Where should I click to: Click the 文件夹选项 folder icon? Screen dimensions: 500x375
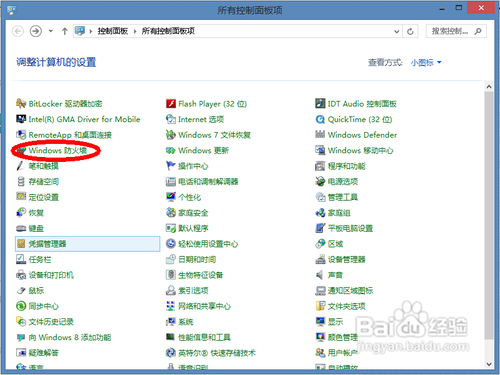(x=320, y=306)
